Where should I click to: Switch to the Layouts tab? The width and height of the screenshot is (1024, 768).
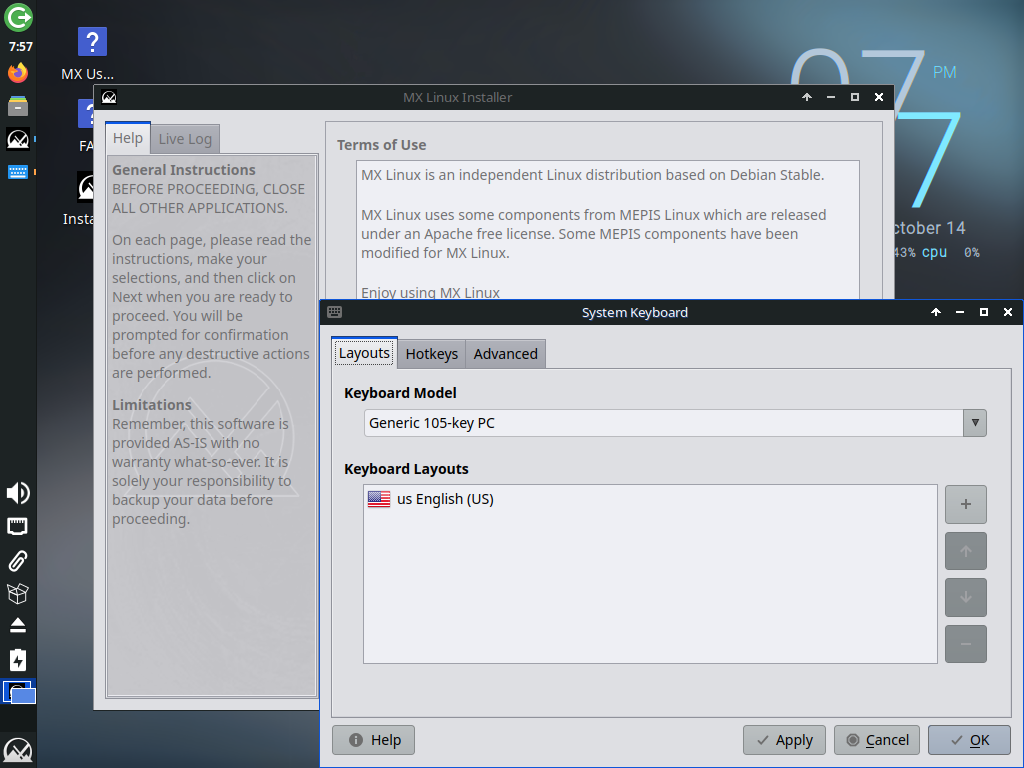click(x=364, y=353)
